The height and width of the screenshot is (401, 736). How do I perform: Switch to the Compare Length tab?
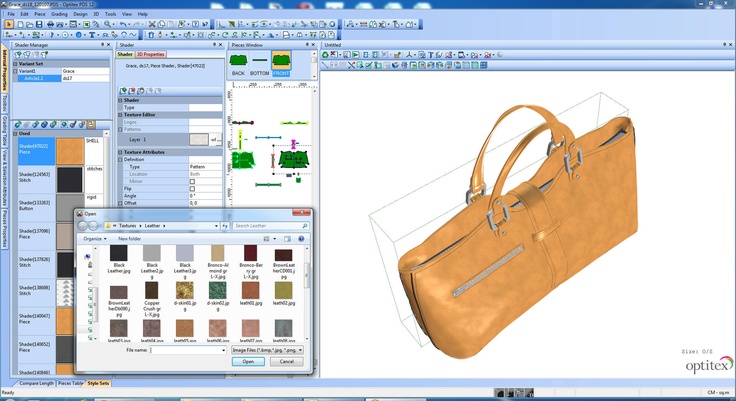tap(36, 383)
